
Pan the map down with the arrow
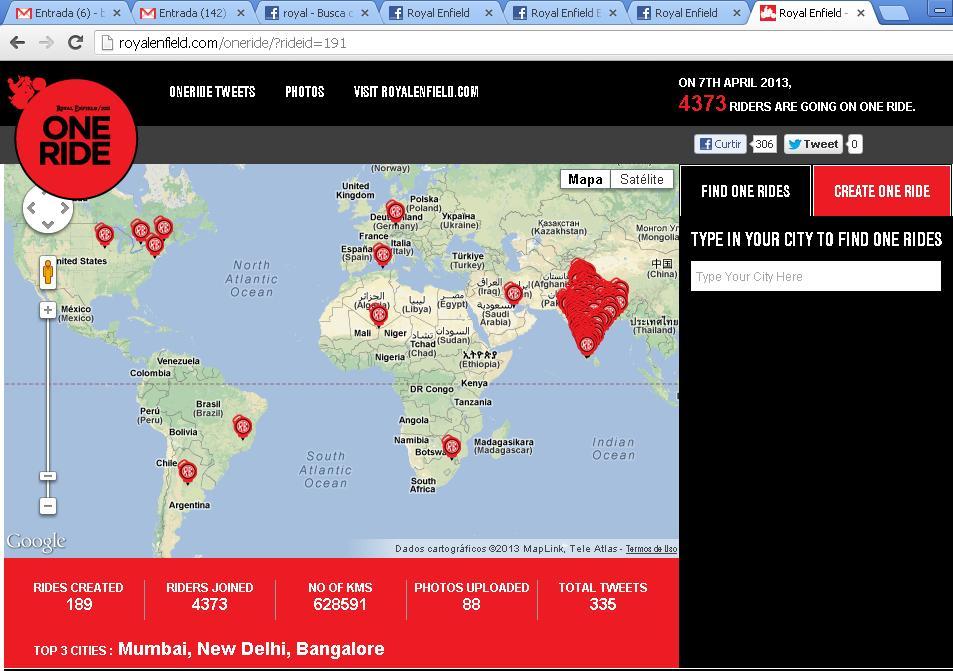pyautogui.click(x=48, y=224)
